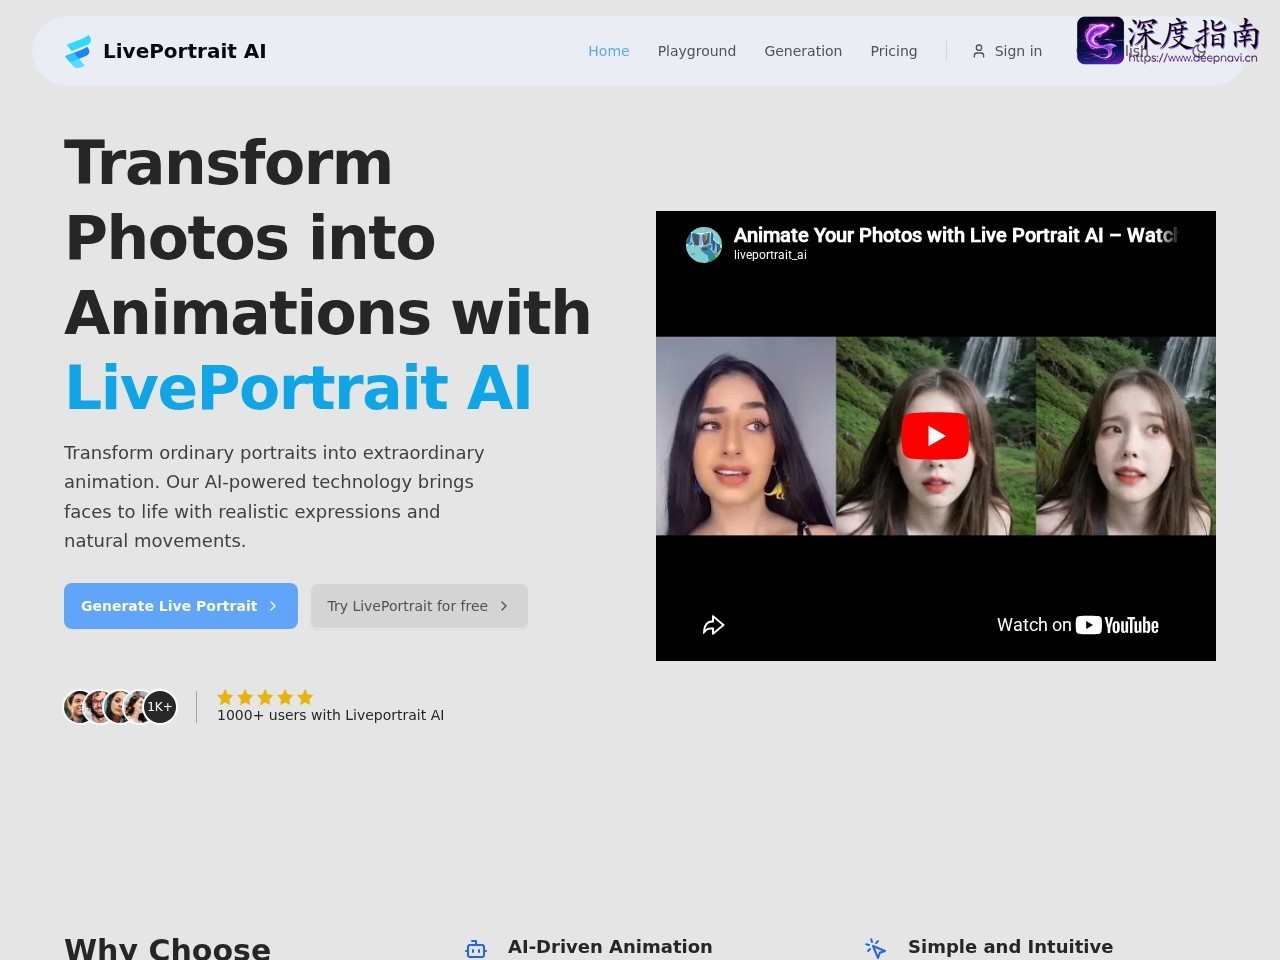Click the heading text "Transform Photos into"

point(250,200)
